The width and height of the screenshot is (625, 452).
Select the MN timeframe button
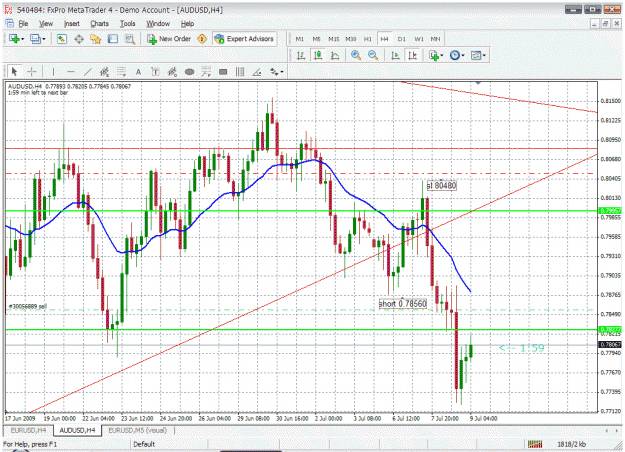point(435,39)
